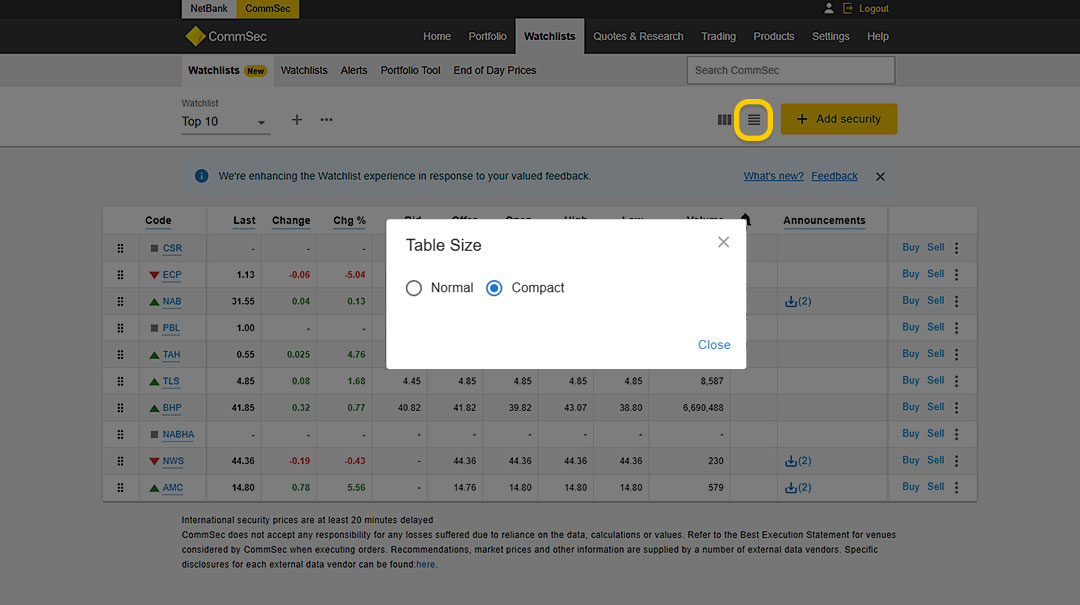Open the Quotes & Research menu
The height and width of the screenshot is (605, 1080).
coord(638,37)
